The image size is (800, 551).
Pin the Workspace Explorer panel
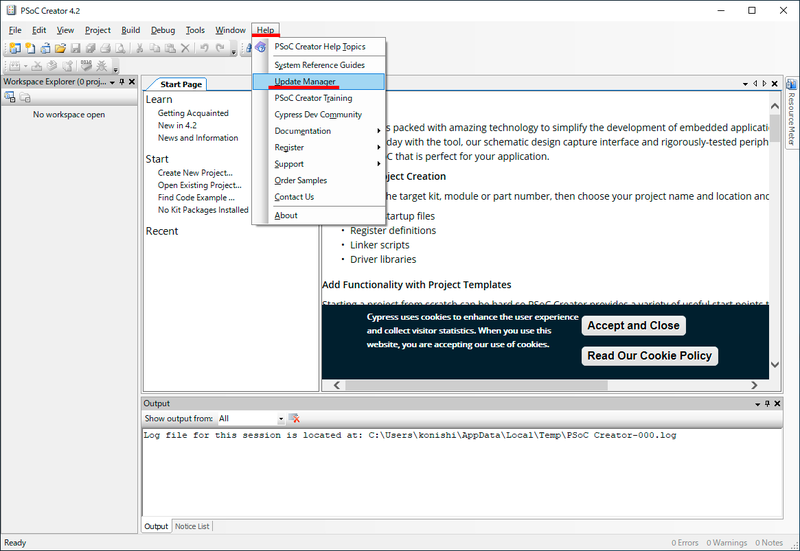[122, 82]
